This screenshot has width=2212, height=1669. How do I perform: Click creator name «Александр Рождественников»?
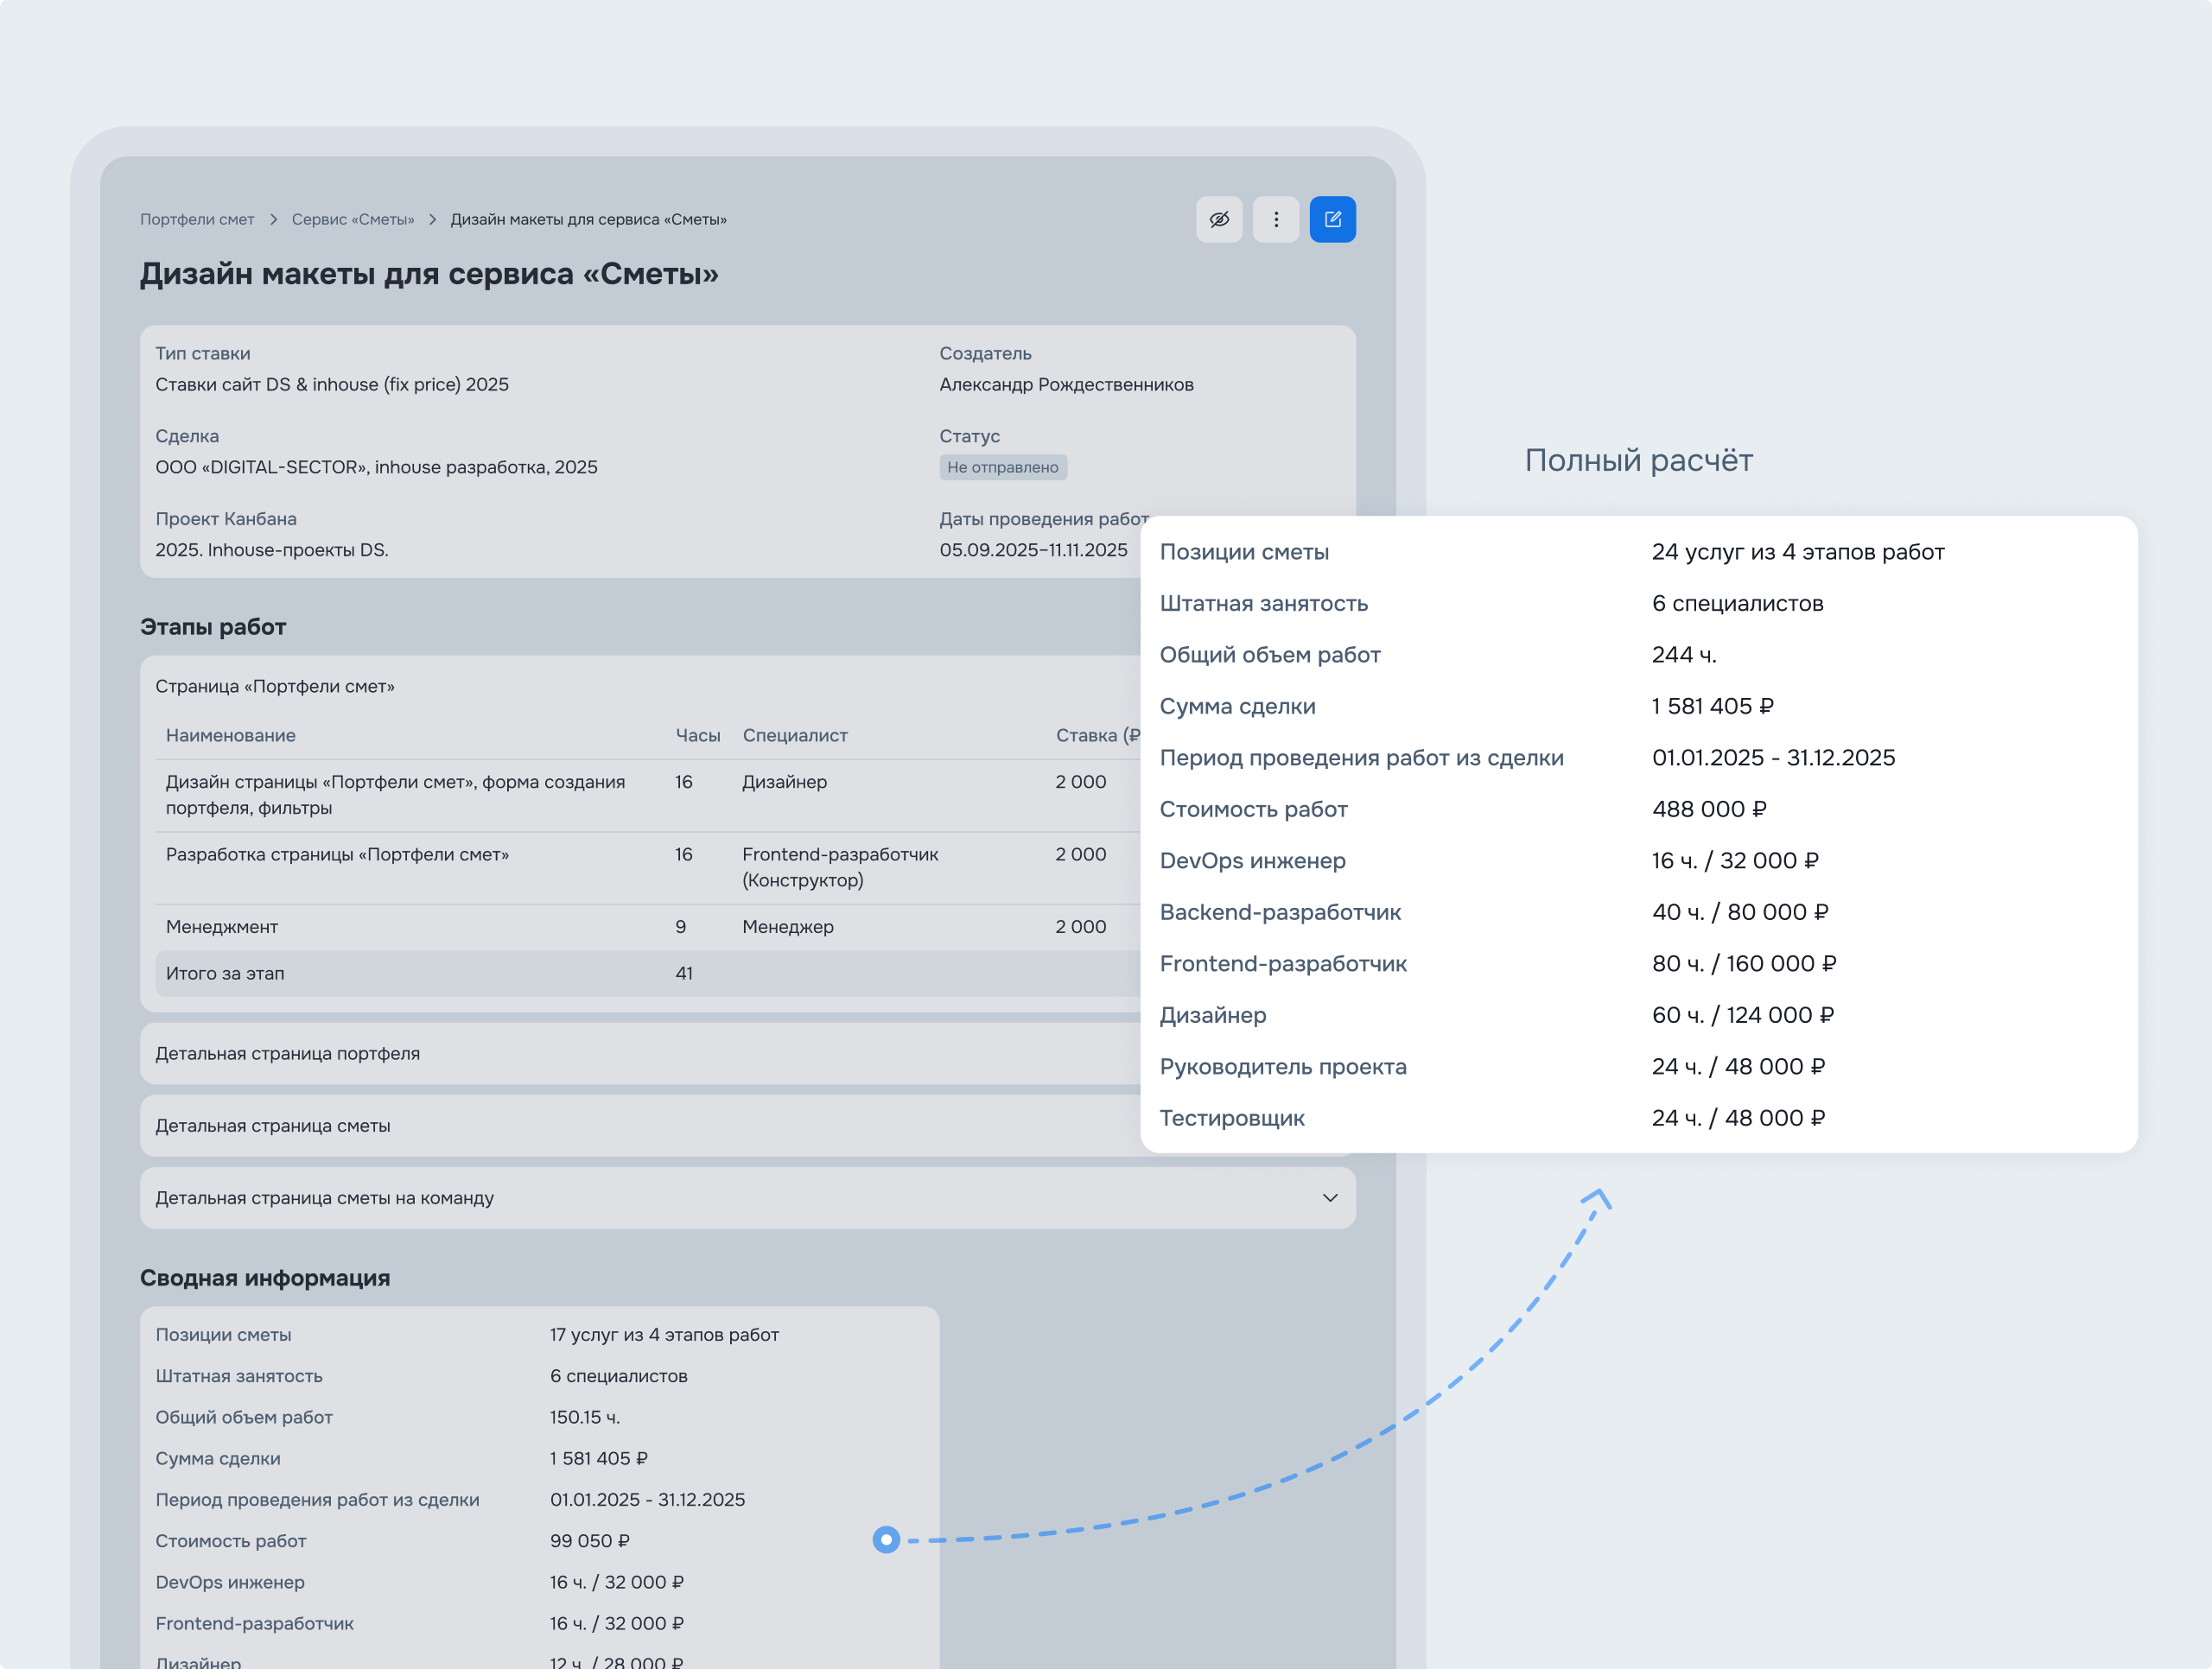click(x=1066, y=385)
